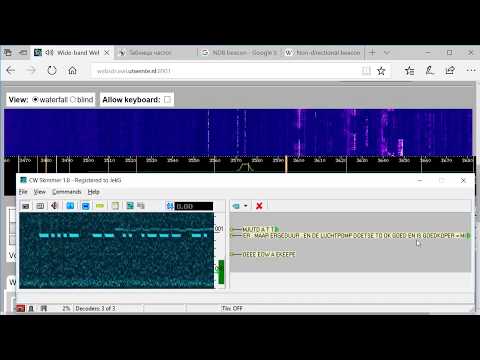Select the blind view radio button

click(x=73, y=100)
